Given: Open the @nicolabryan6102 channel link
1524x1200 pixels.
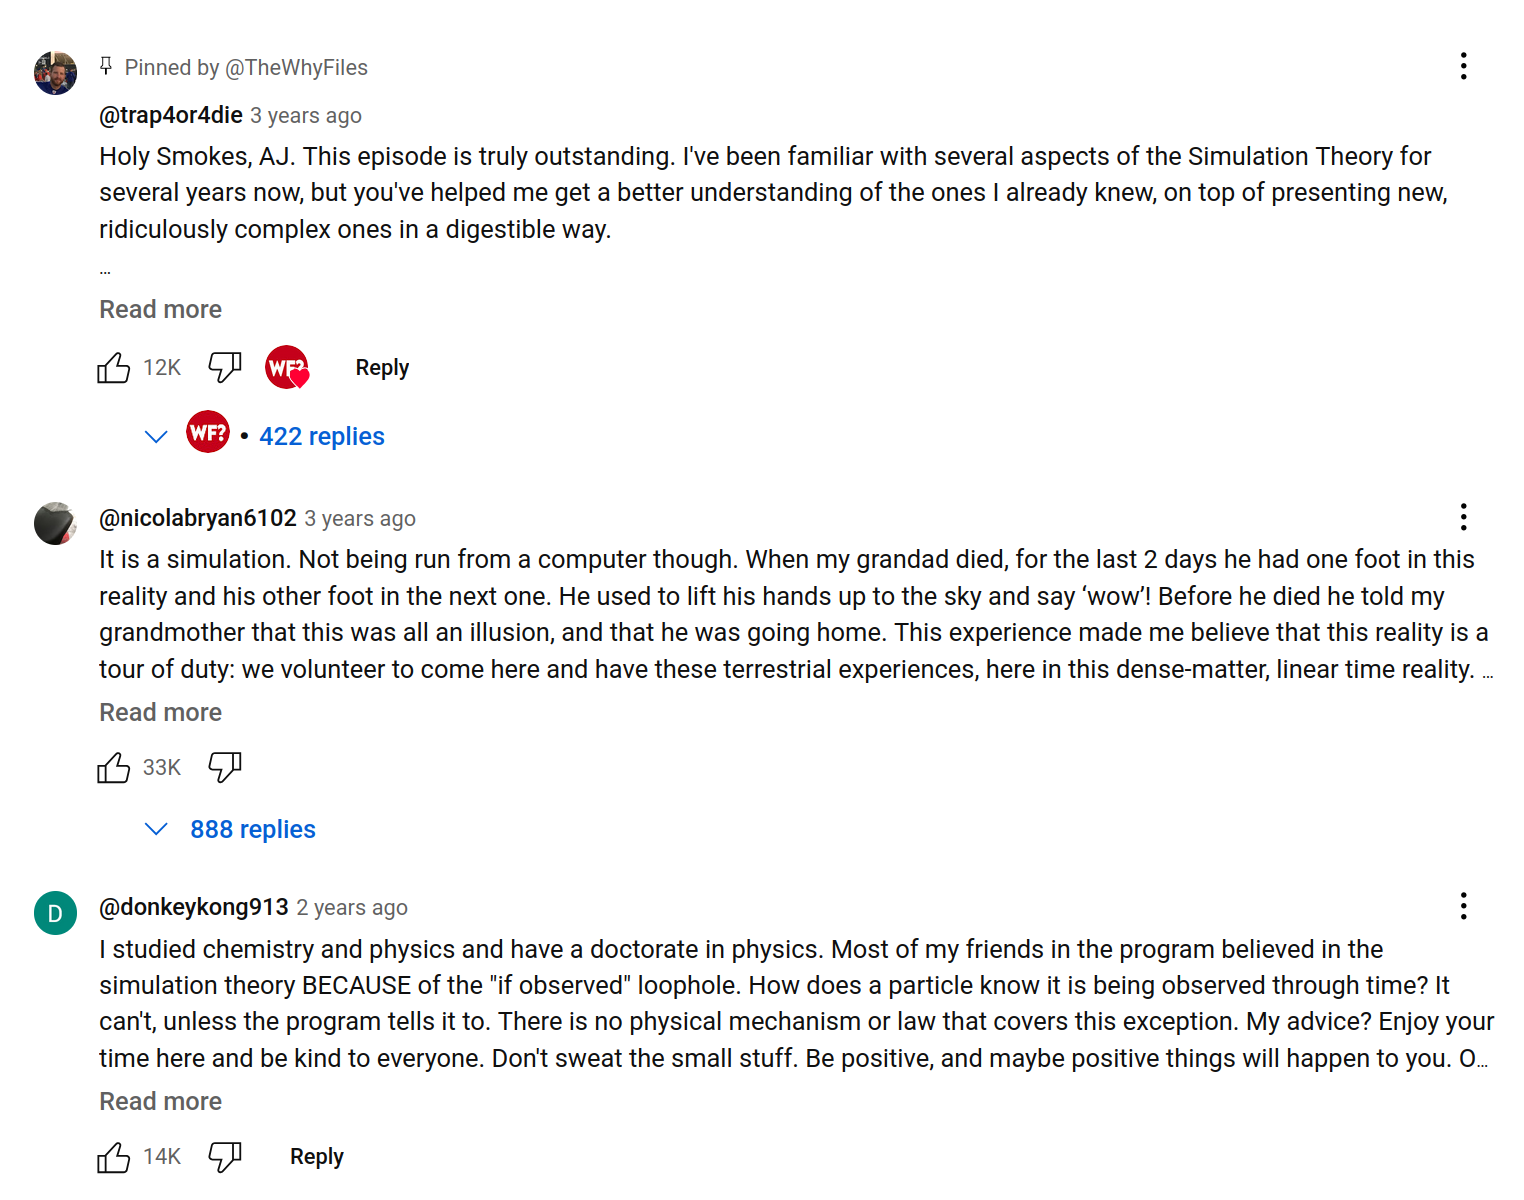Looking at the screenshot, I should click(x=198, y=518).
